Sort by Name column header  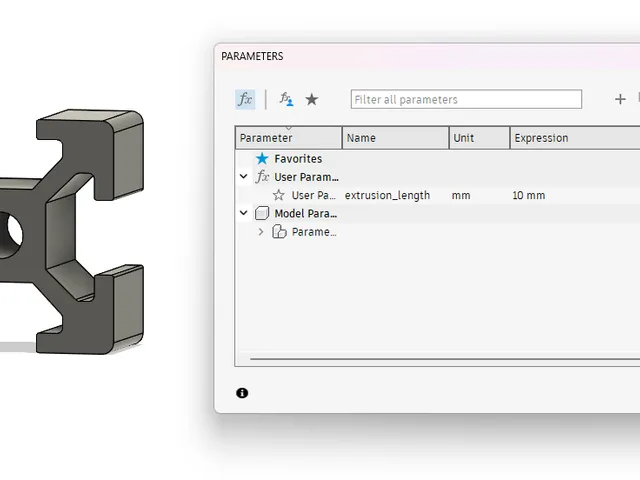pyautogui.click(x=395, y=138)
